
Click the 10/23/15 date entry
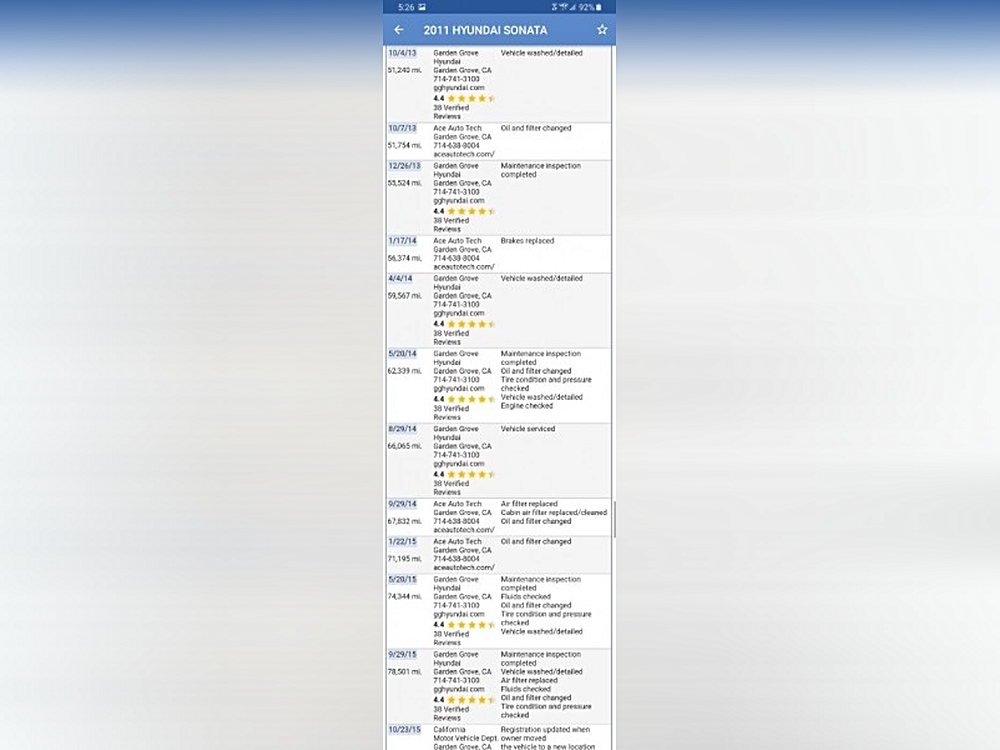point(404,730)
